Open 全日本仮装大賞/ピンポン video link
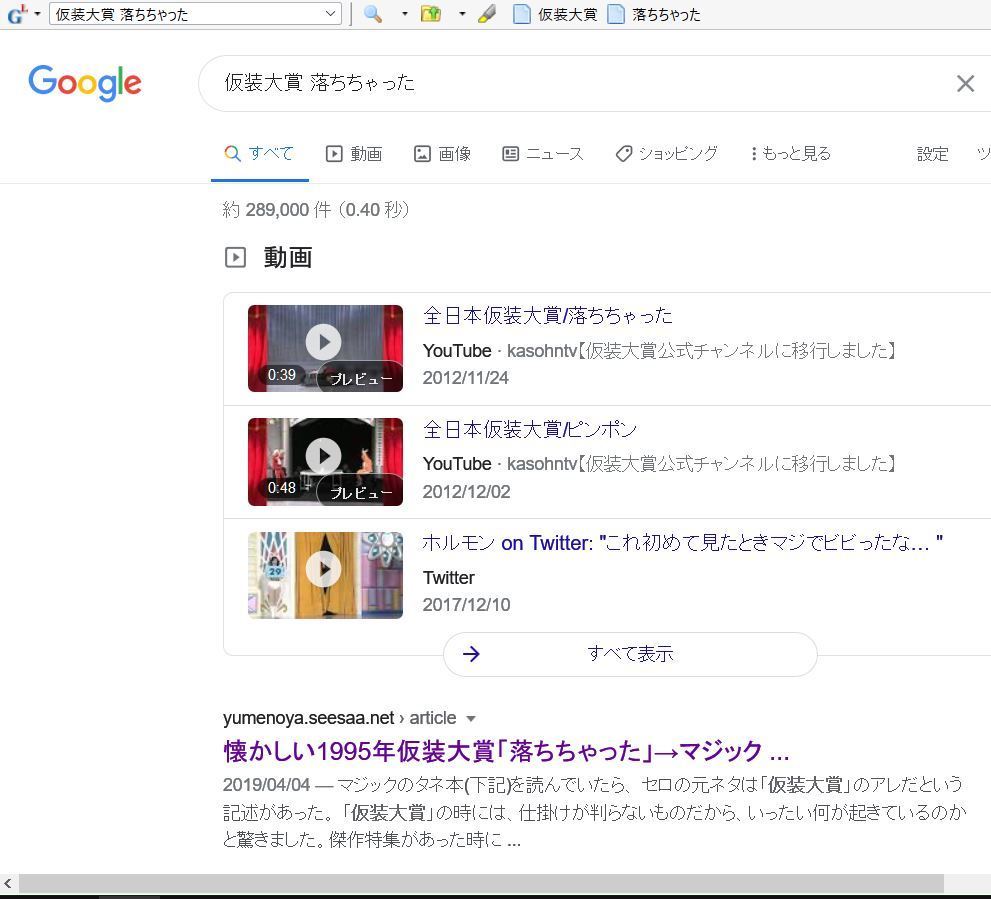The image size is (991, 899). pos(530,429)
